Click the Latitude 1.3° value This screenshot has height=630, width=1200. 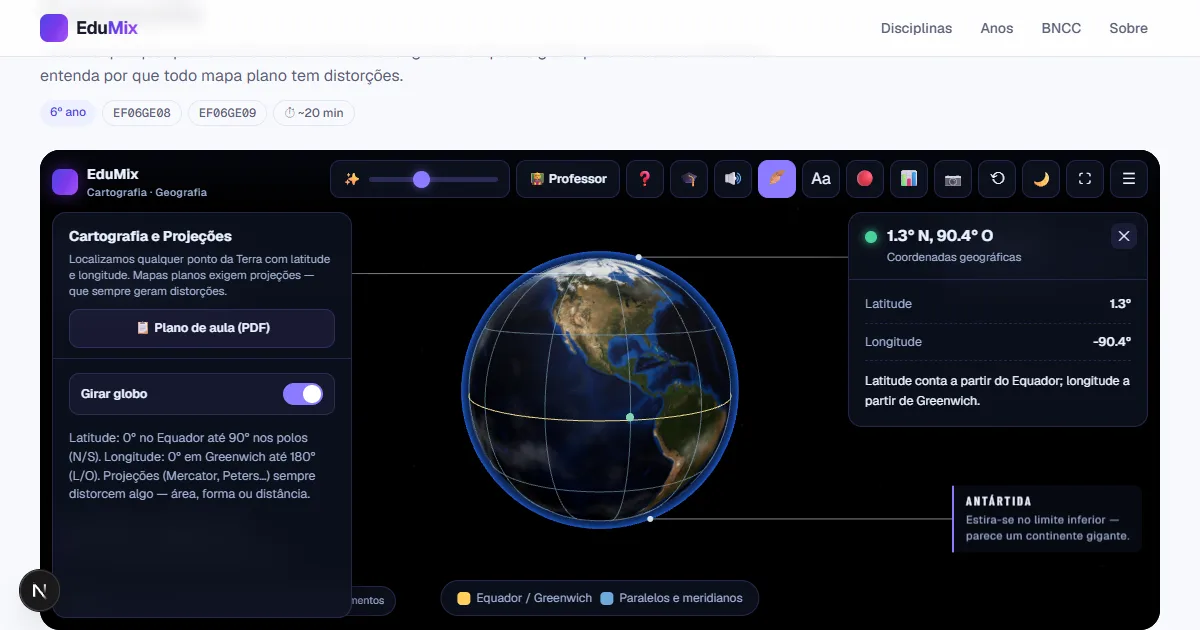point(1120,303)
